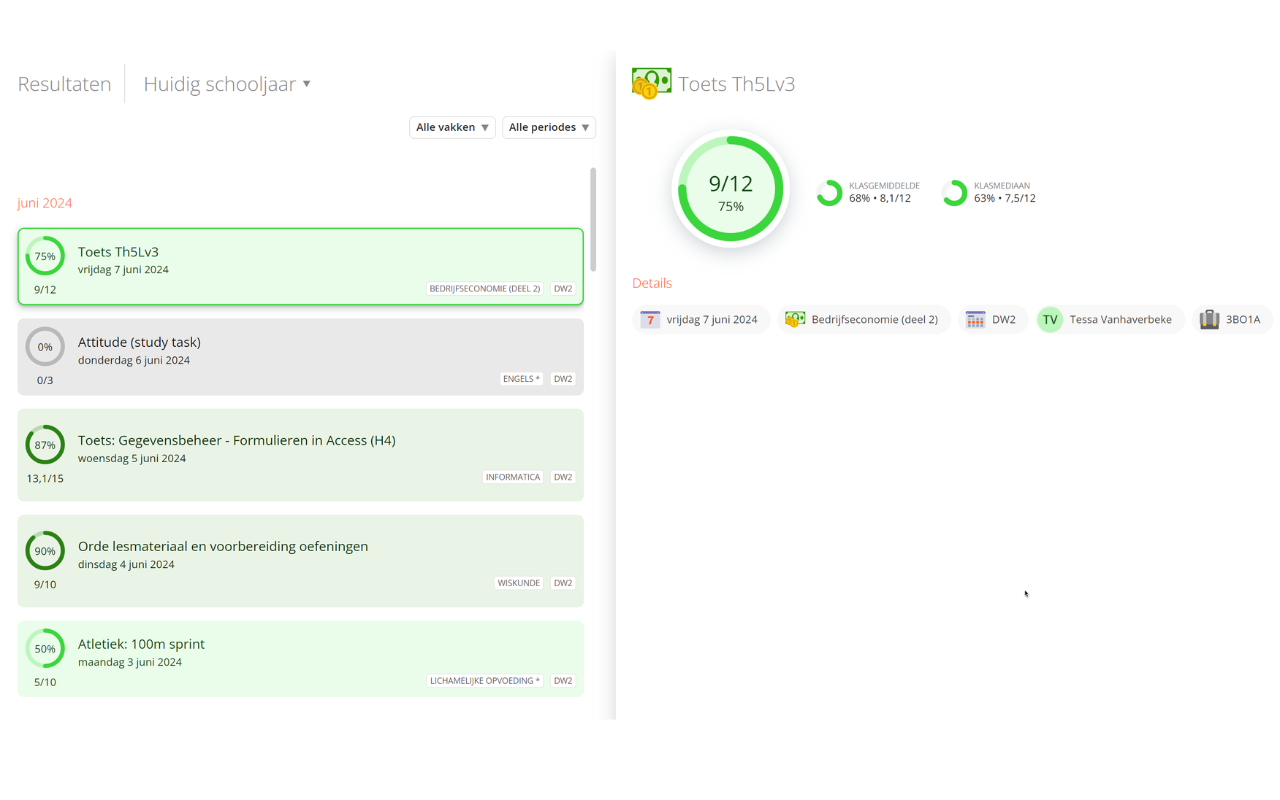
Task: Click the TV avatar icon for Tessa Vanhaverbeke
Action: 1049,319
